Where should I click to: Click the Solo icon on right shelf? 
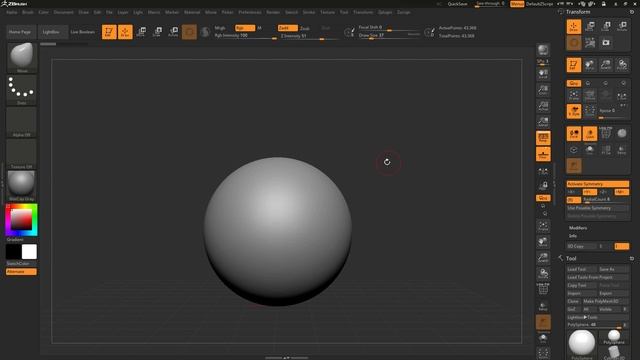coord(543,338)
